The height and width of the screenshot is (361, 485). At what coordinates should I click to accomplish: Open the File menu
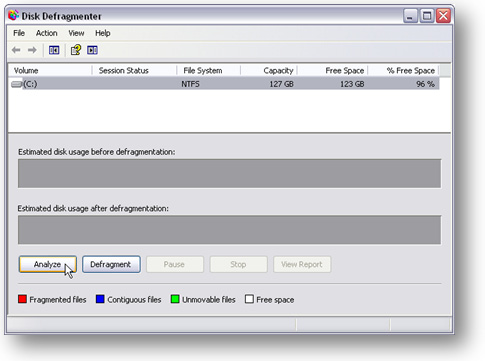19,33
